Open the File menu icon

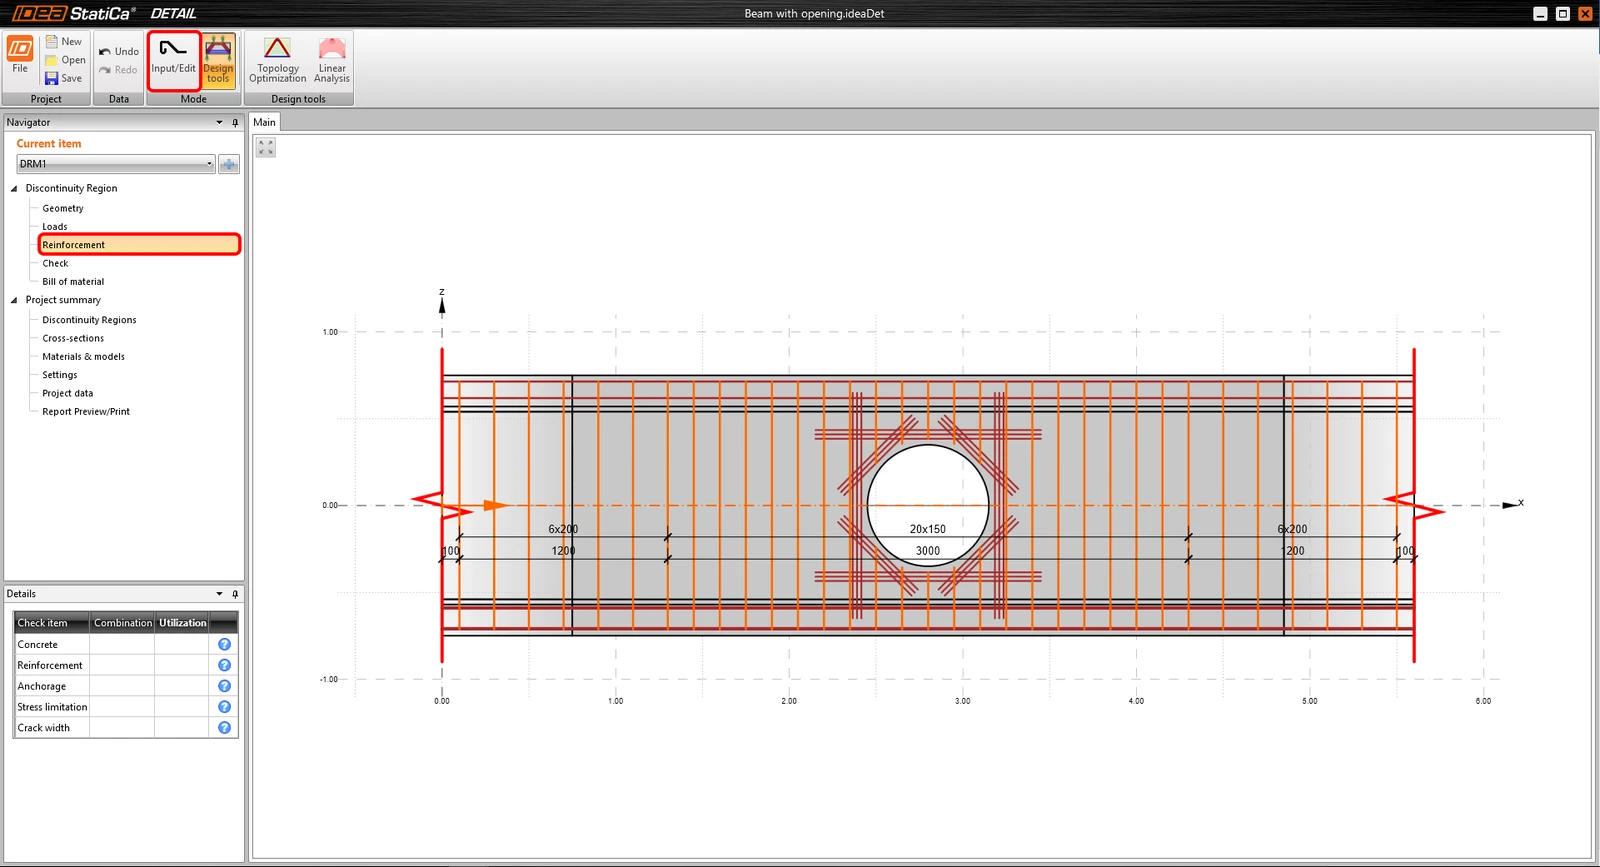click(20, 55)
